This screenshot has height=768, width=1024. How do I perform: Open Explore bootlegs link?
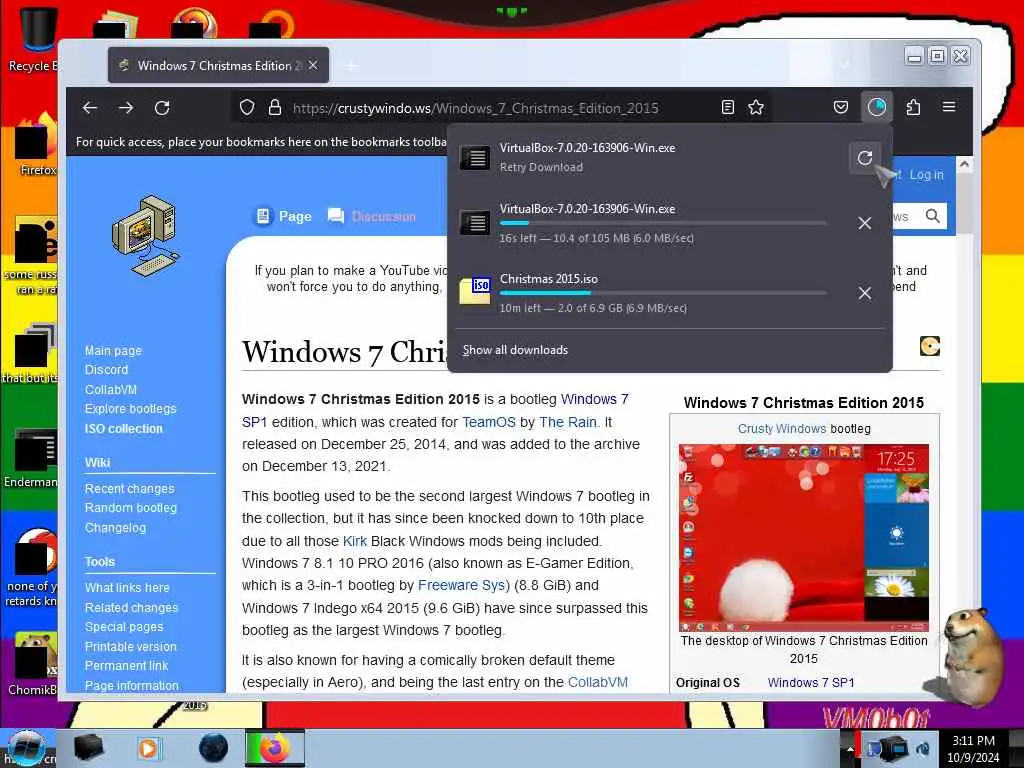coord(131,409)
